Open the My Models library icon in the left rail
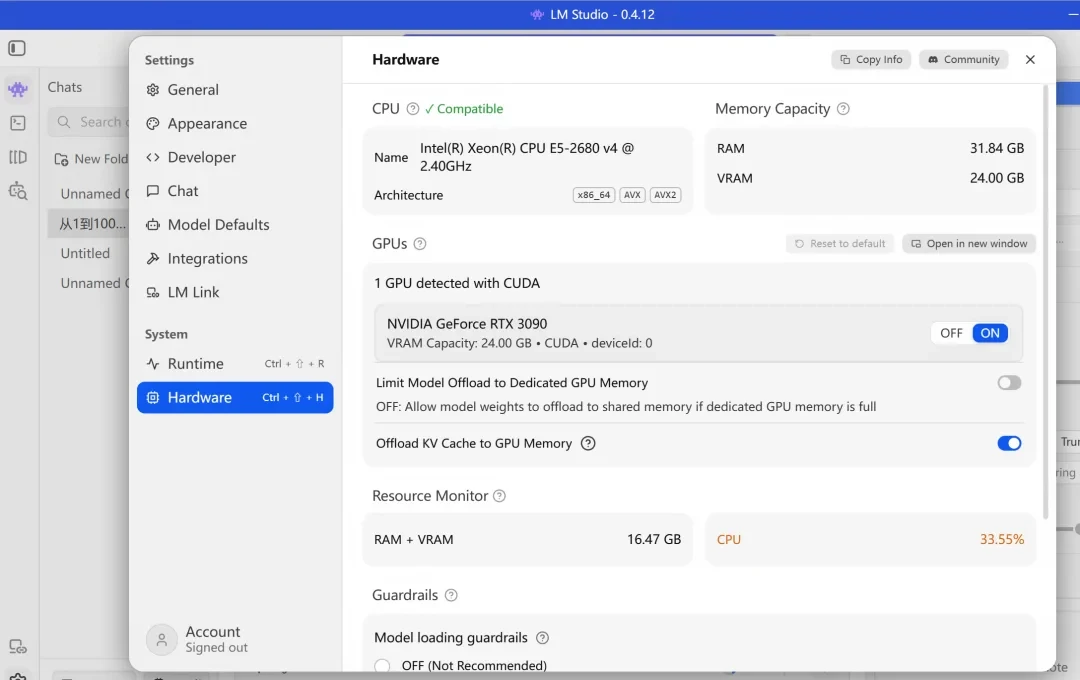This screenshot has width=1080, height=680. (18, 157)
